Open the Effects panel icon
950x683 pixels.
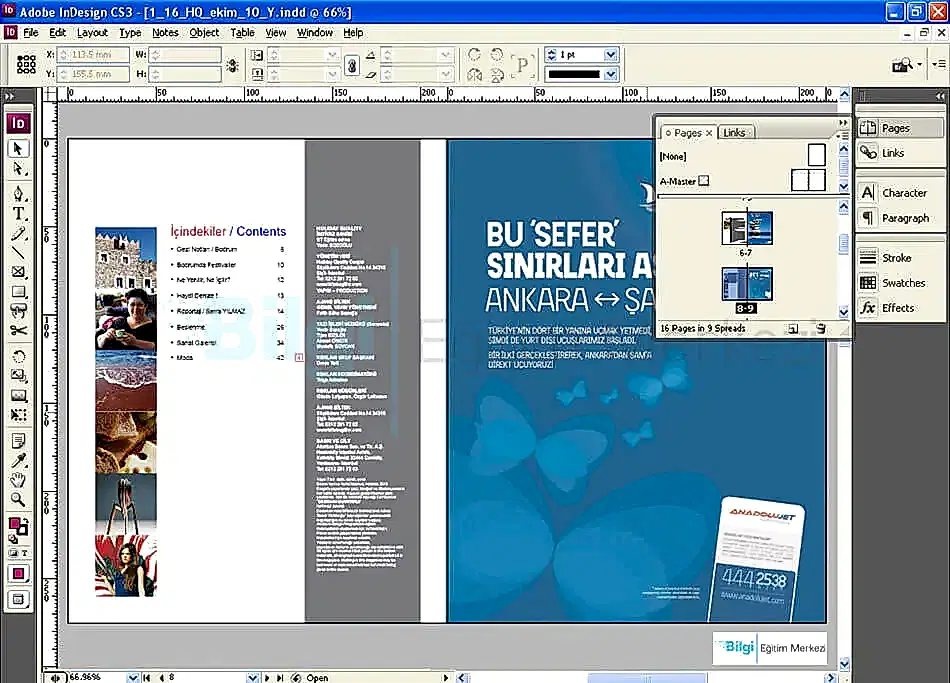pyautogui.click(x=897, y=308)
